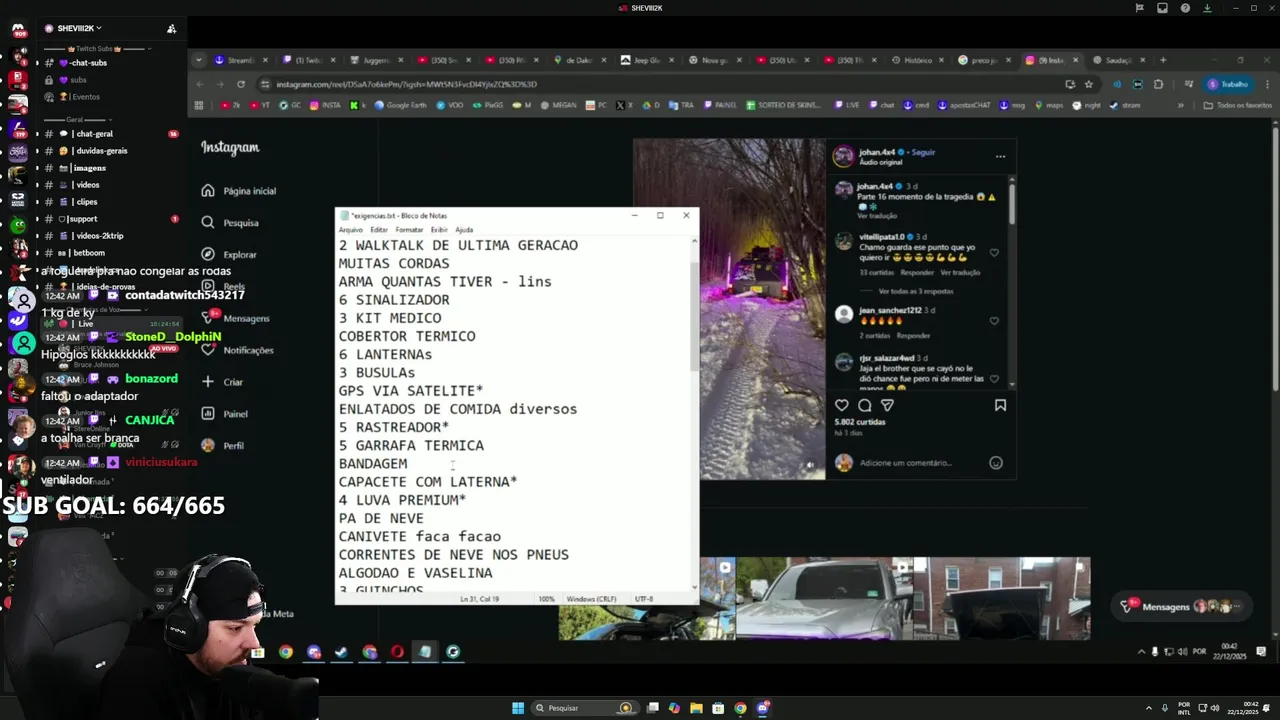Image resolution: width=1280 pixels, height=720 pixels.
Task: Open Instagram Mensagens sidebar icon
Action: tap(208, 318)
